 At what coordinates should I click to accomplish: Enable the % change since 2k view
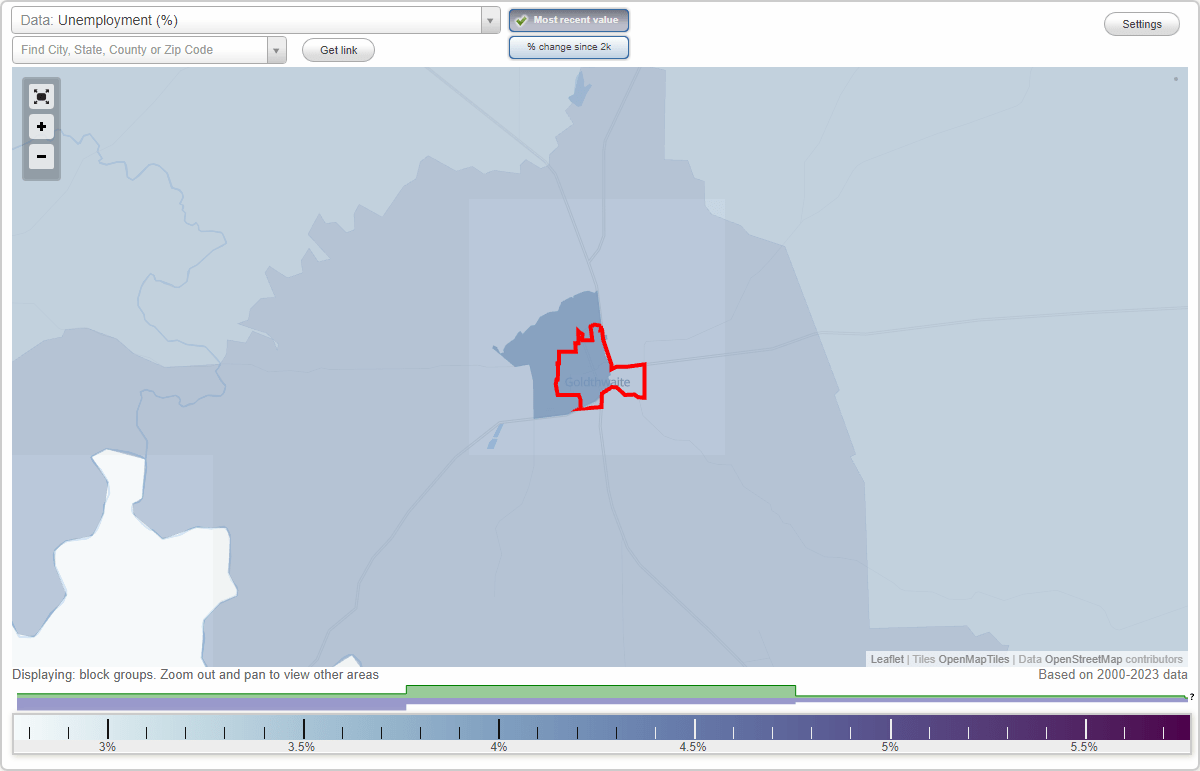tap(568, 46)
